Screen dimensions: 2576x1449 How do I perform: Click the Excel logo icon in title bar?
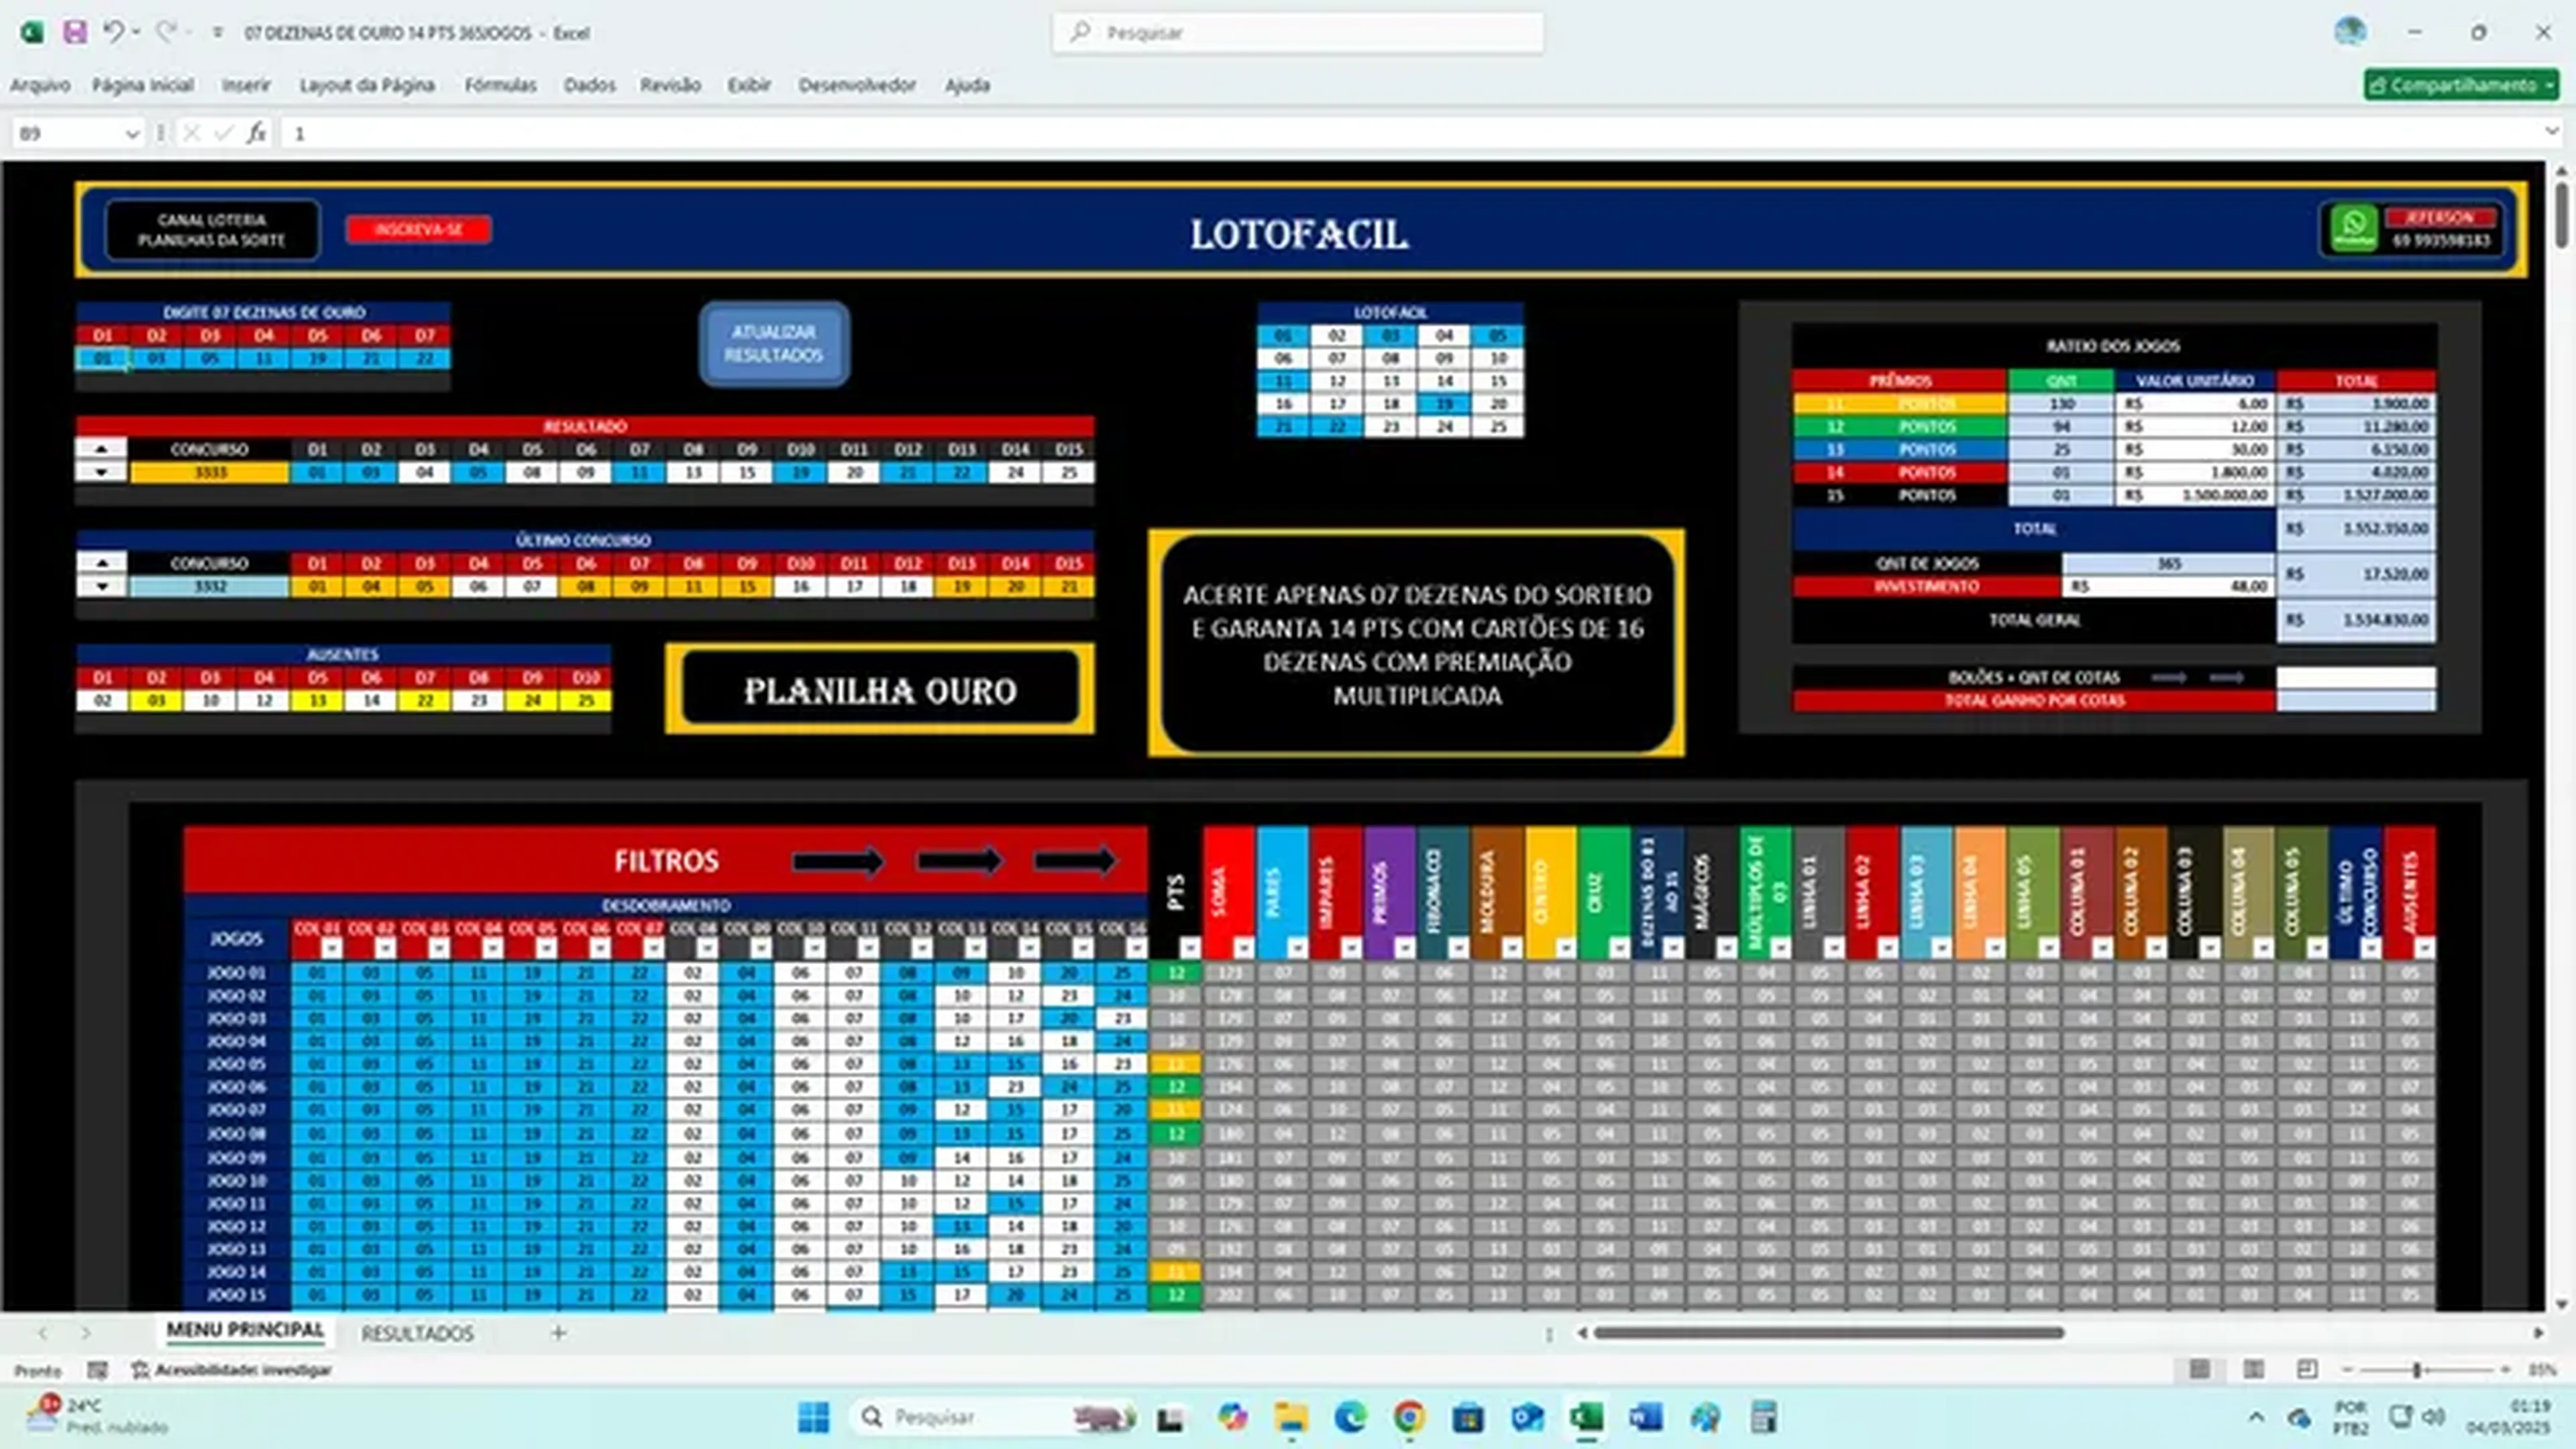click(x=32, y=32)
